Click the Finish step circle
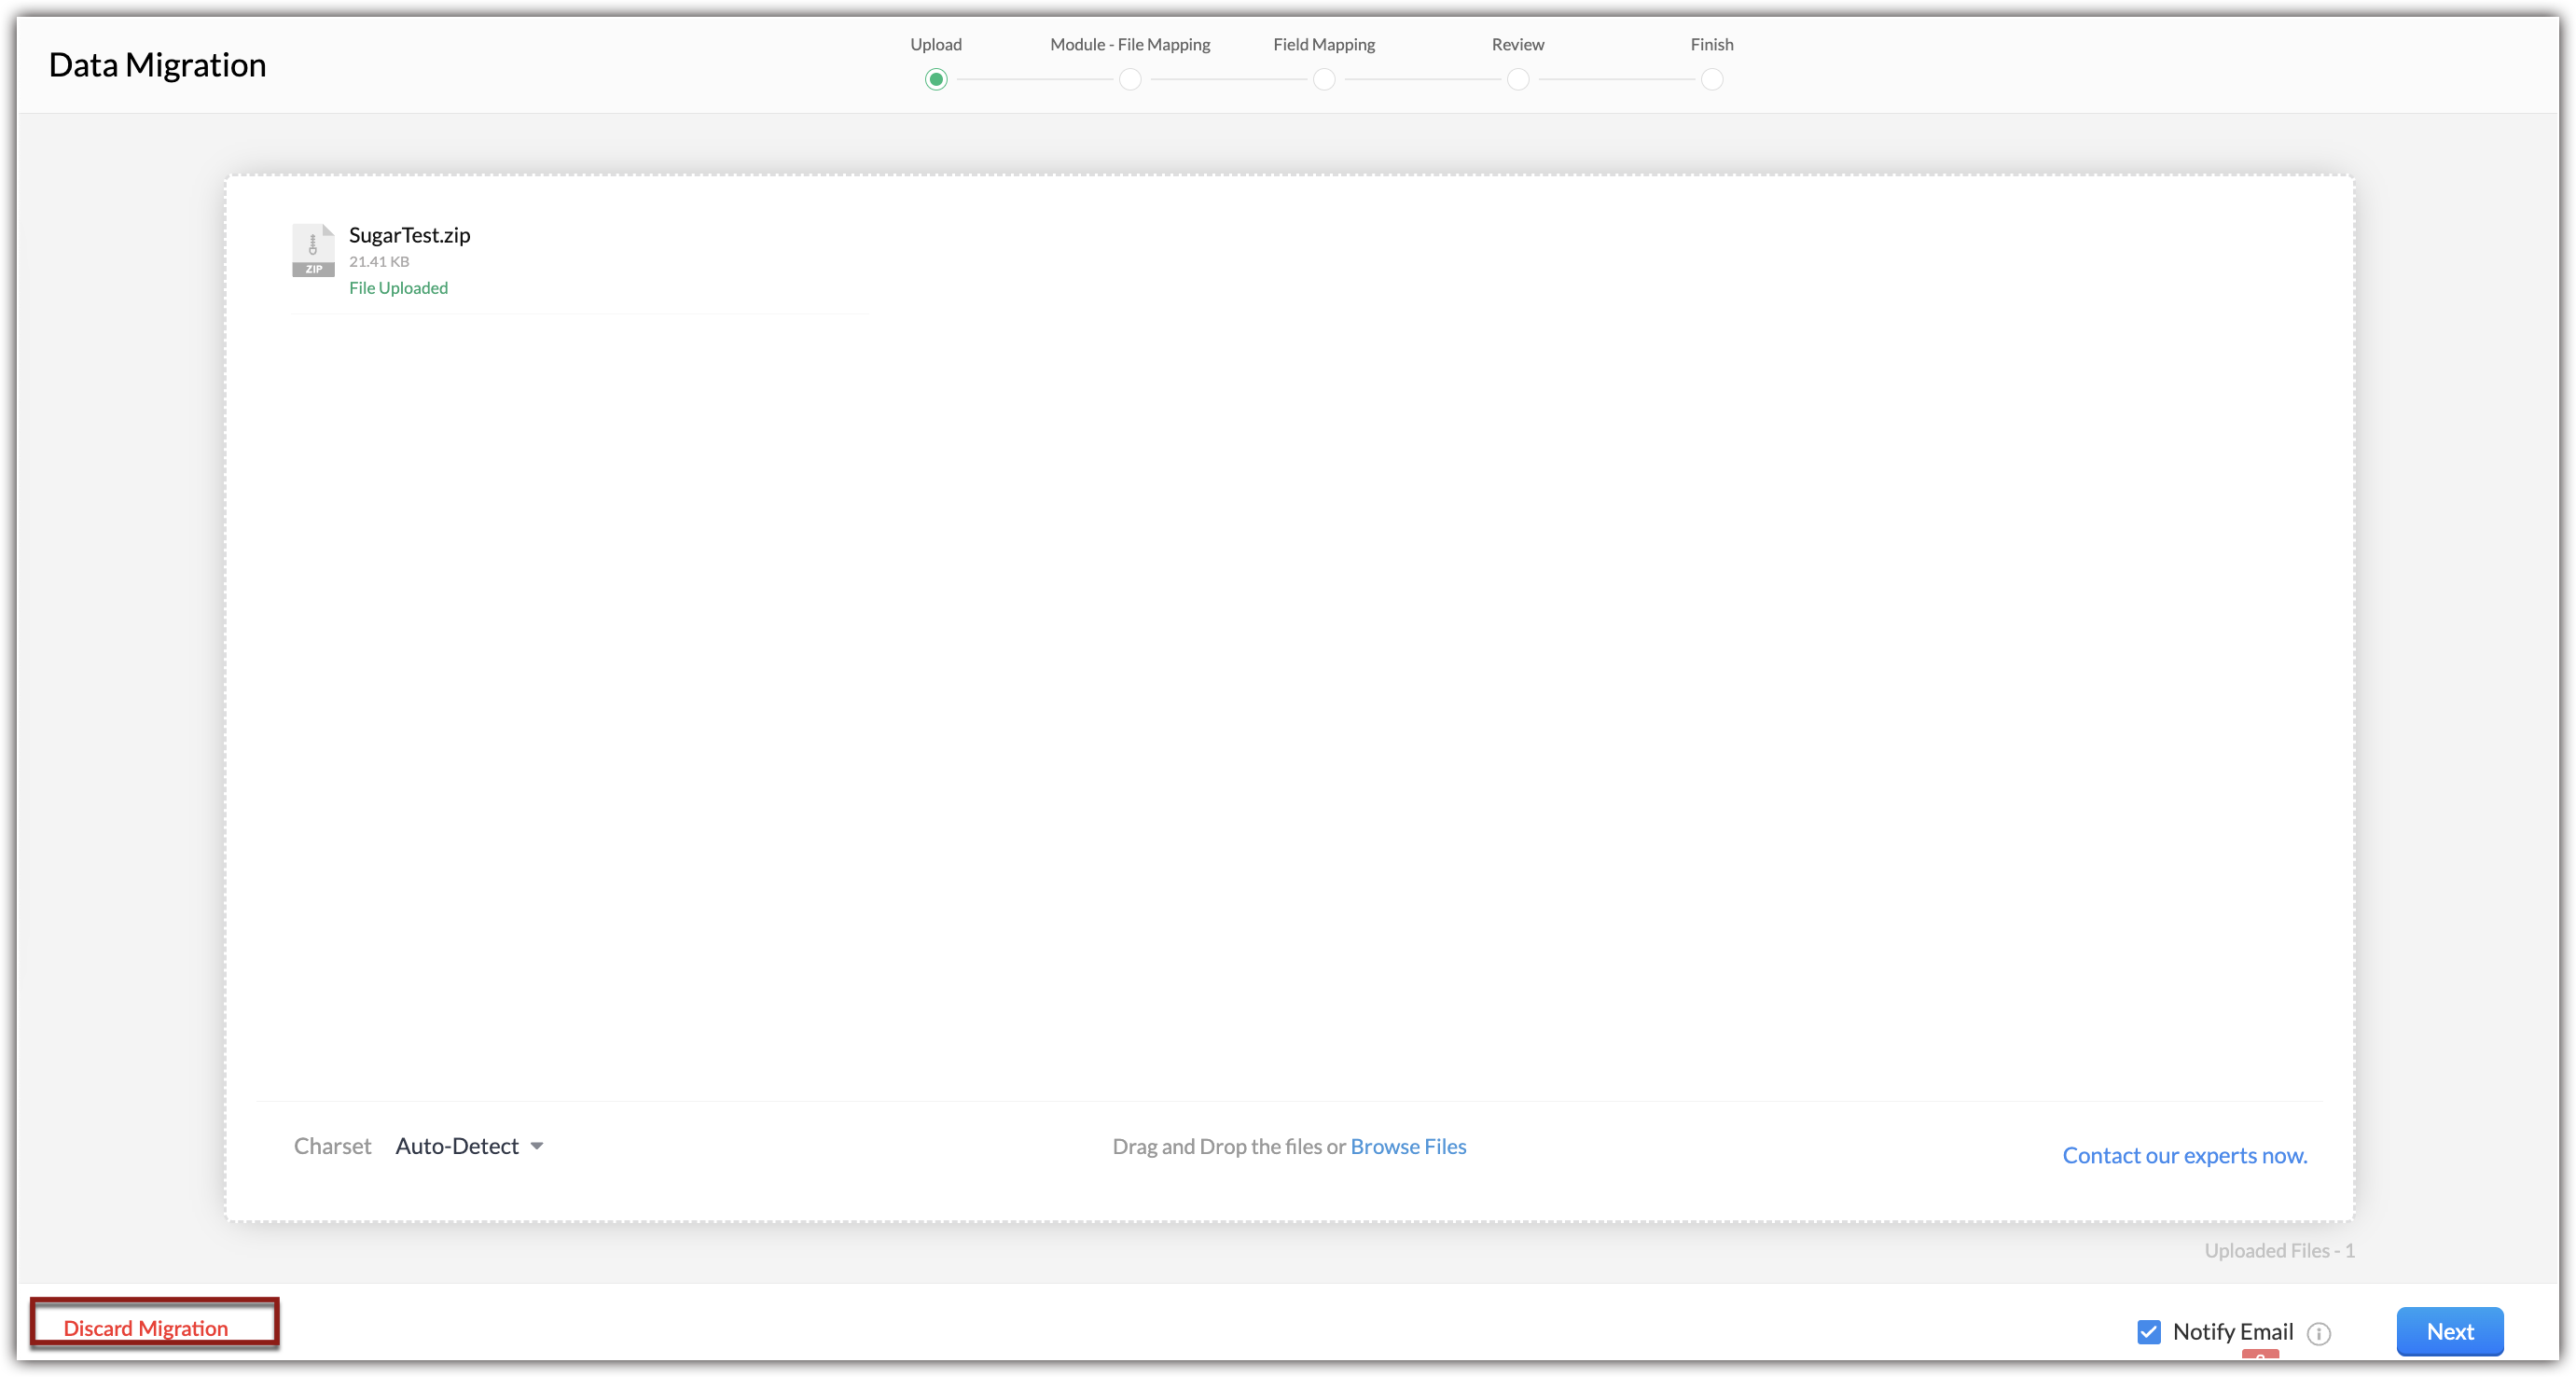This screenshot has height=1377, width=2576. (1711, 79)
